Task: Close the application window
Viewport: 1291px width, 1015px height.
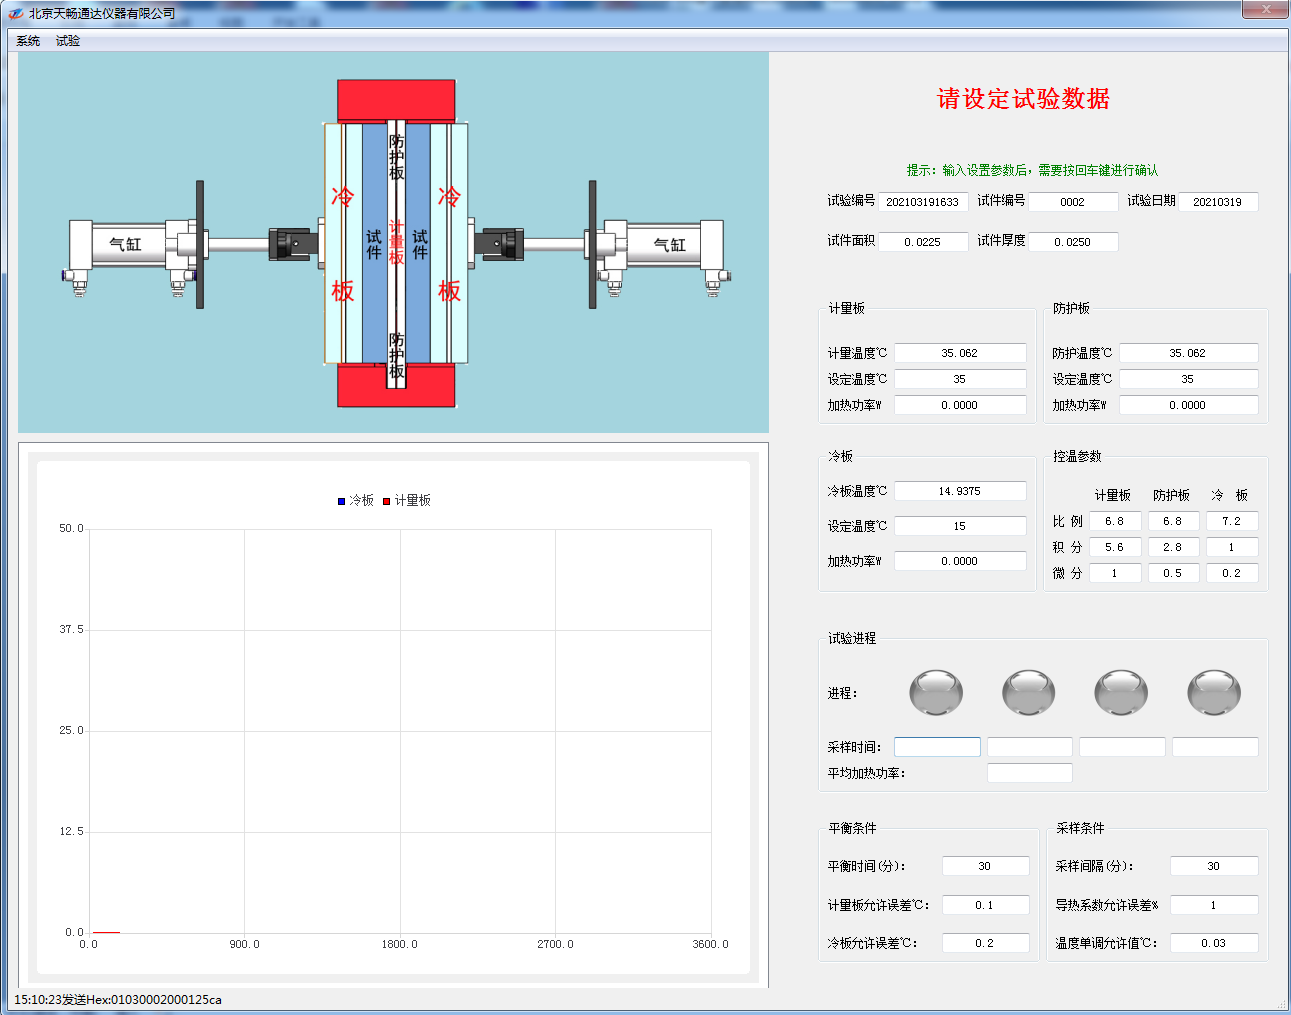Action: point(1265,10)
